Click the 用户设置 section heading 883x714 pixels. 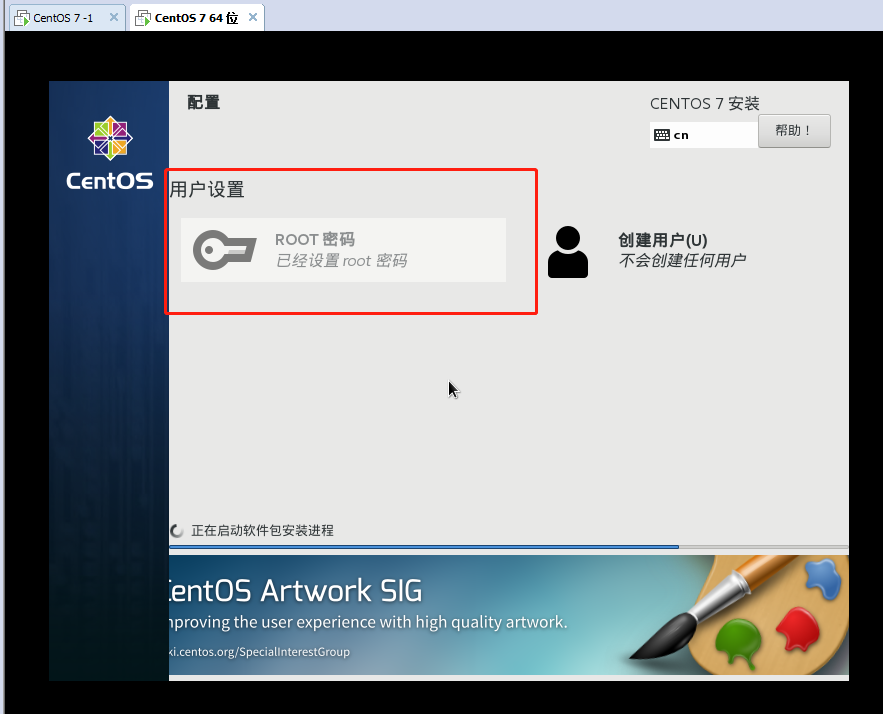pyautogui.click(x=207, y=190)
